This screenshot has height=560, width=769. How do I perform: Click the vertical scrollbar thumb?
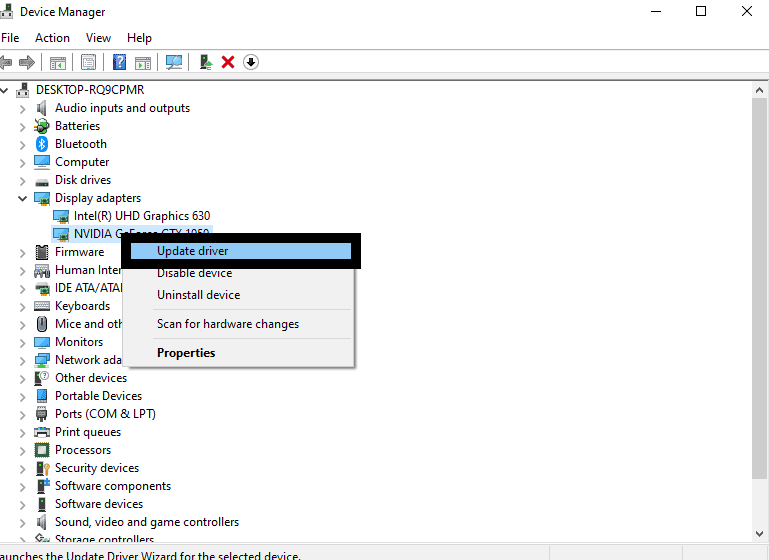(760, 288)
